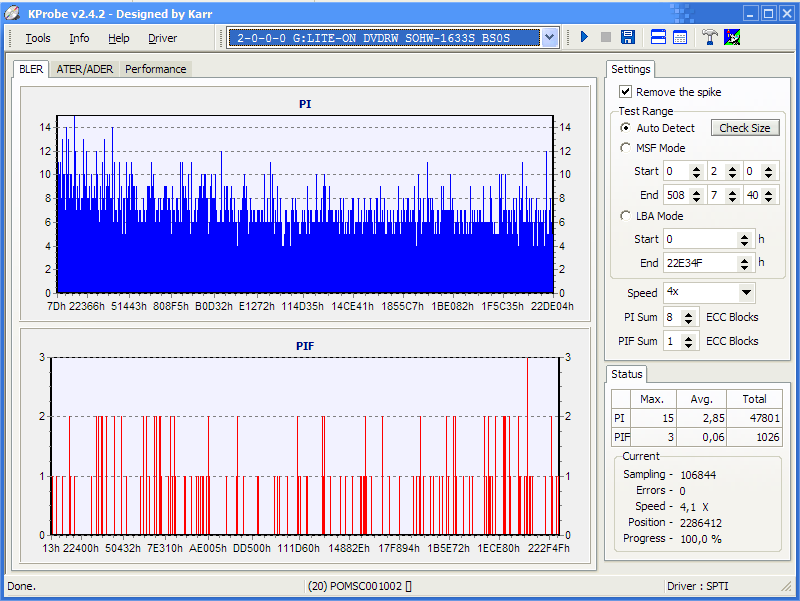
Task: Click the PIF Sum value field
Action: click(672, 341)
